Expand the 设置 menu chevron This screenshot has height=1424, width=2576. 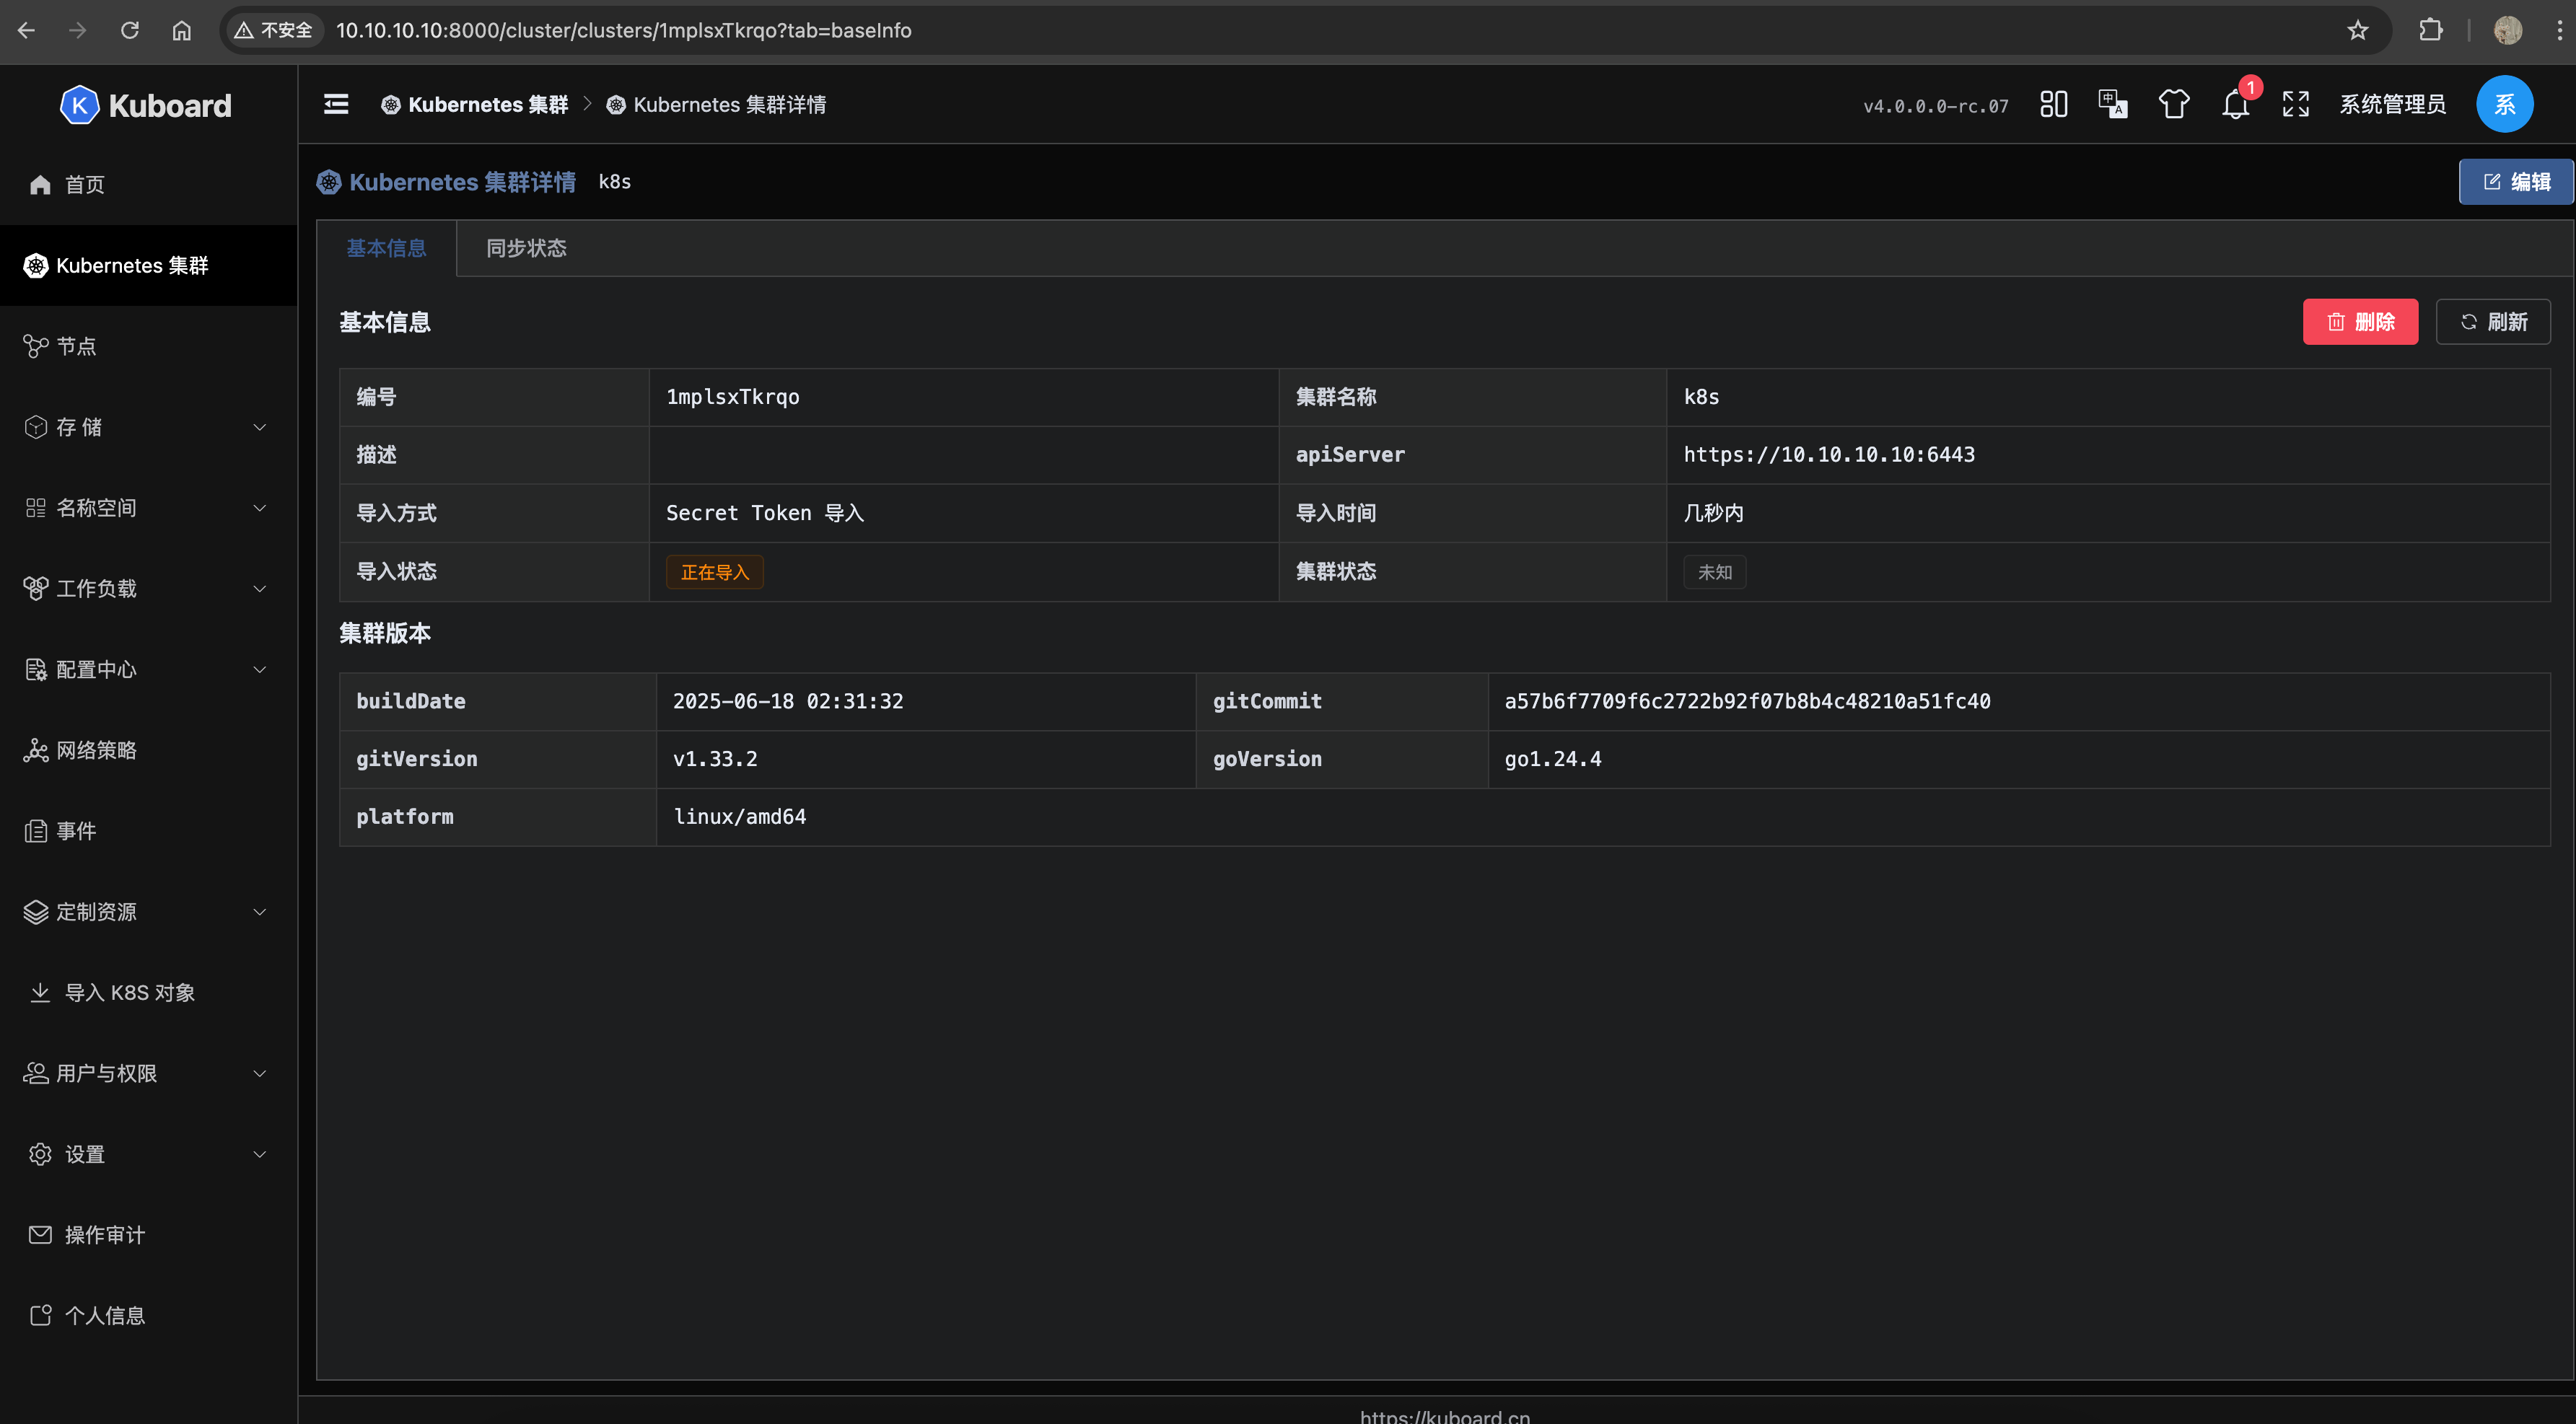pos(260,1154)
